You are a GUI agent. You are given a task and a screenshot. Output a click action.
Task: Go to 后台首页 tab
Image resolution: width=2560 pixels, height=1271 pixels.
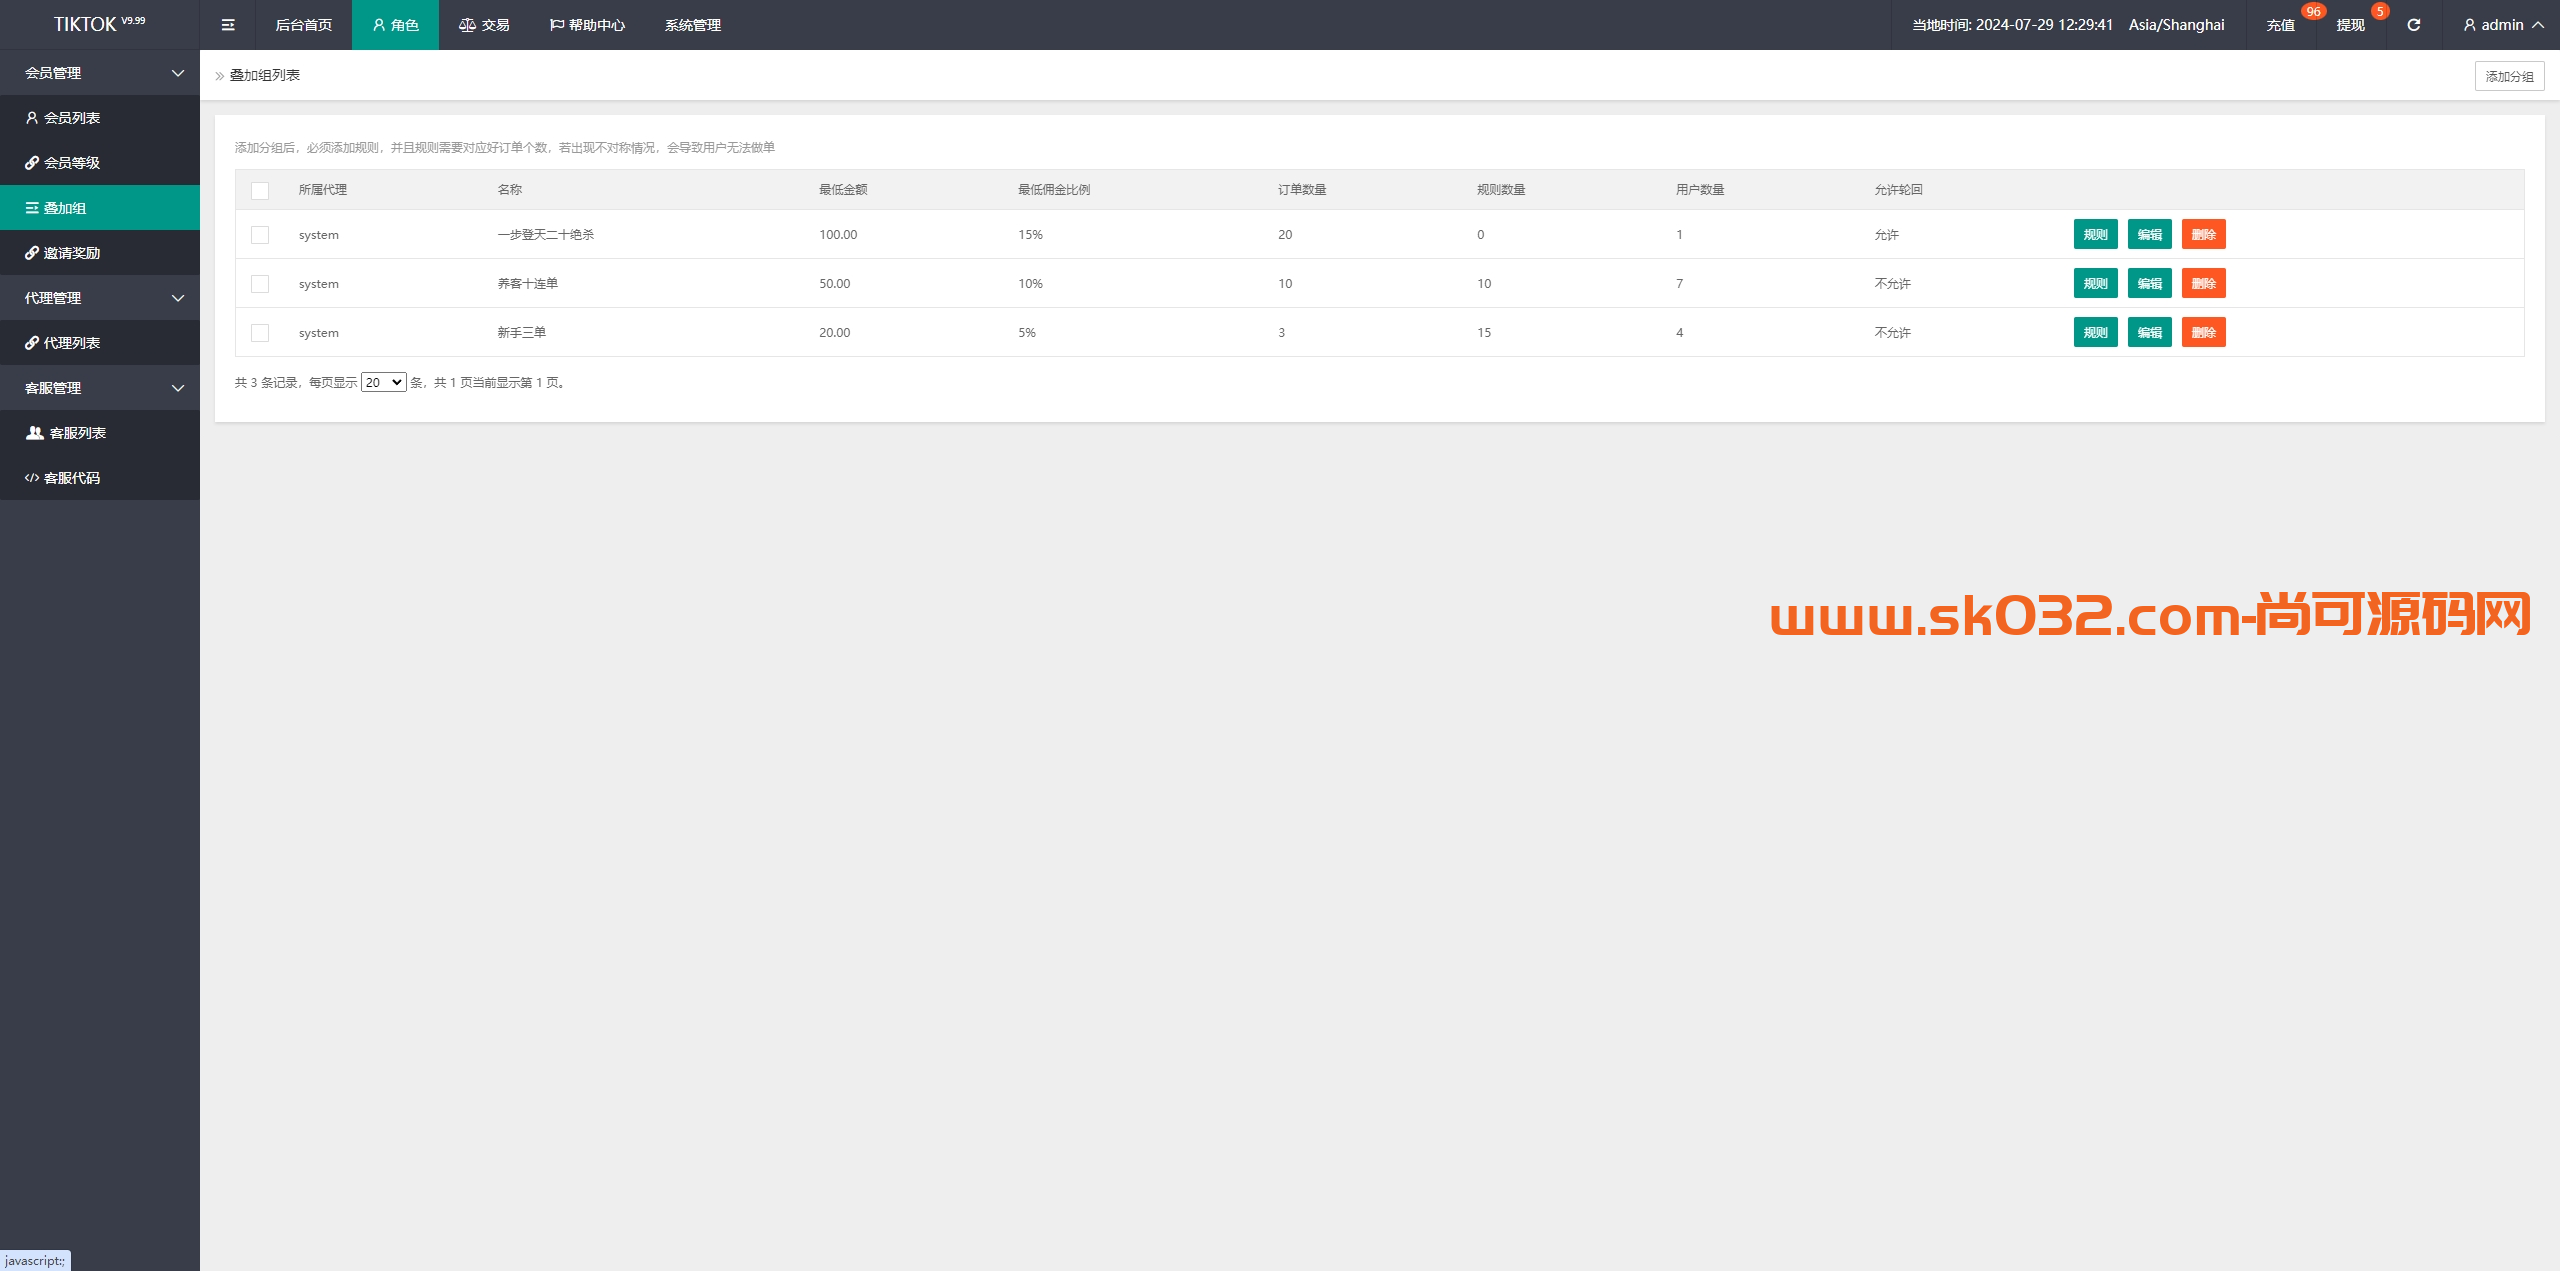tap(303, 25)
